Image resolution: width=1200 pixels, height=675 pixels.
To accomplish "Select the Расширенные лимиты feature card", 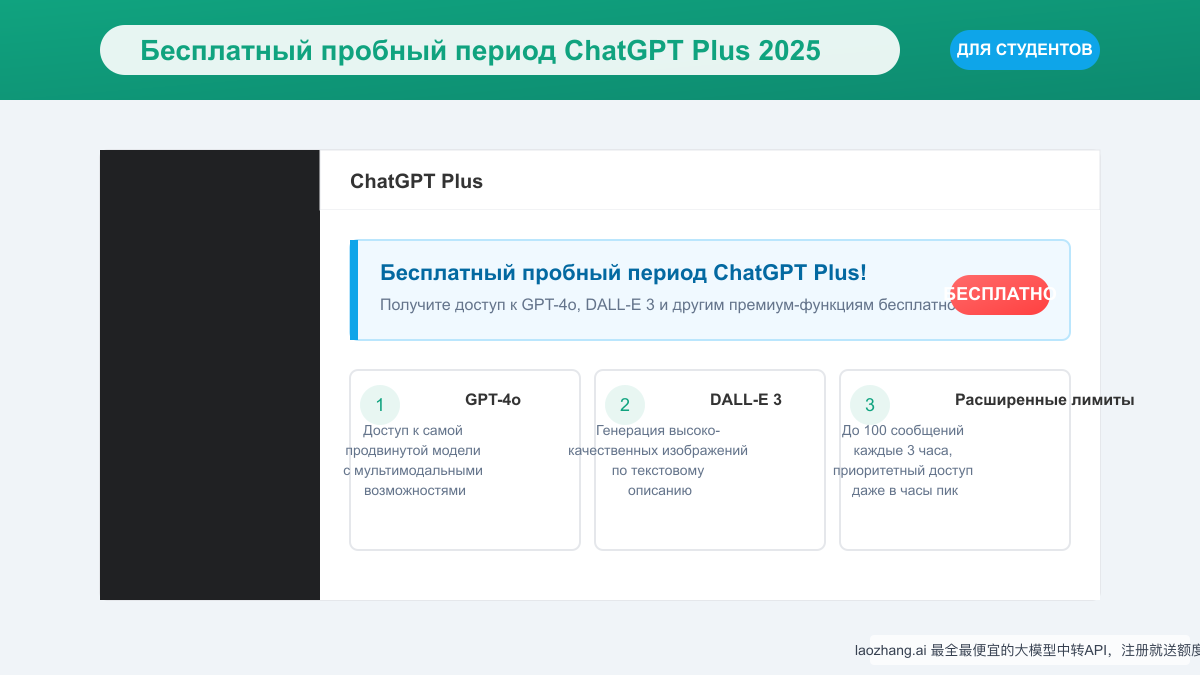I will click(955, 460).
